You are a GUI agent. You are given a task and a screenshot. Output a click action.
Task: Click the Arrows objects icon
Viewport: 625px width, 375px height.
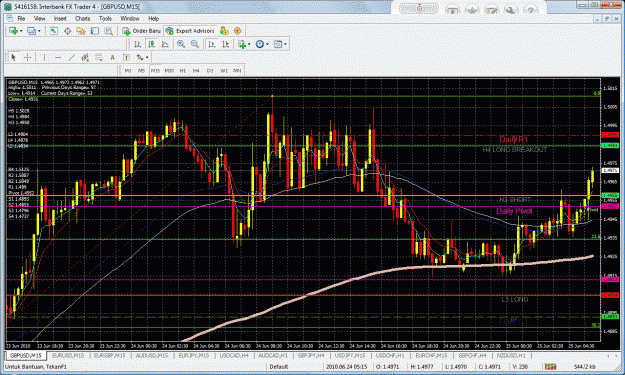(x=140, y=57)
